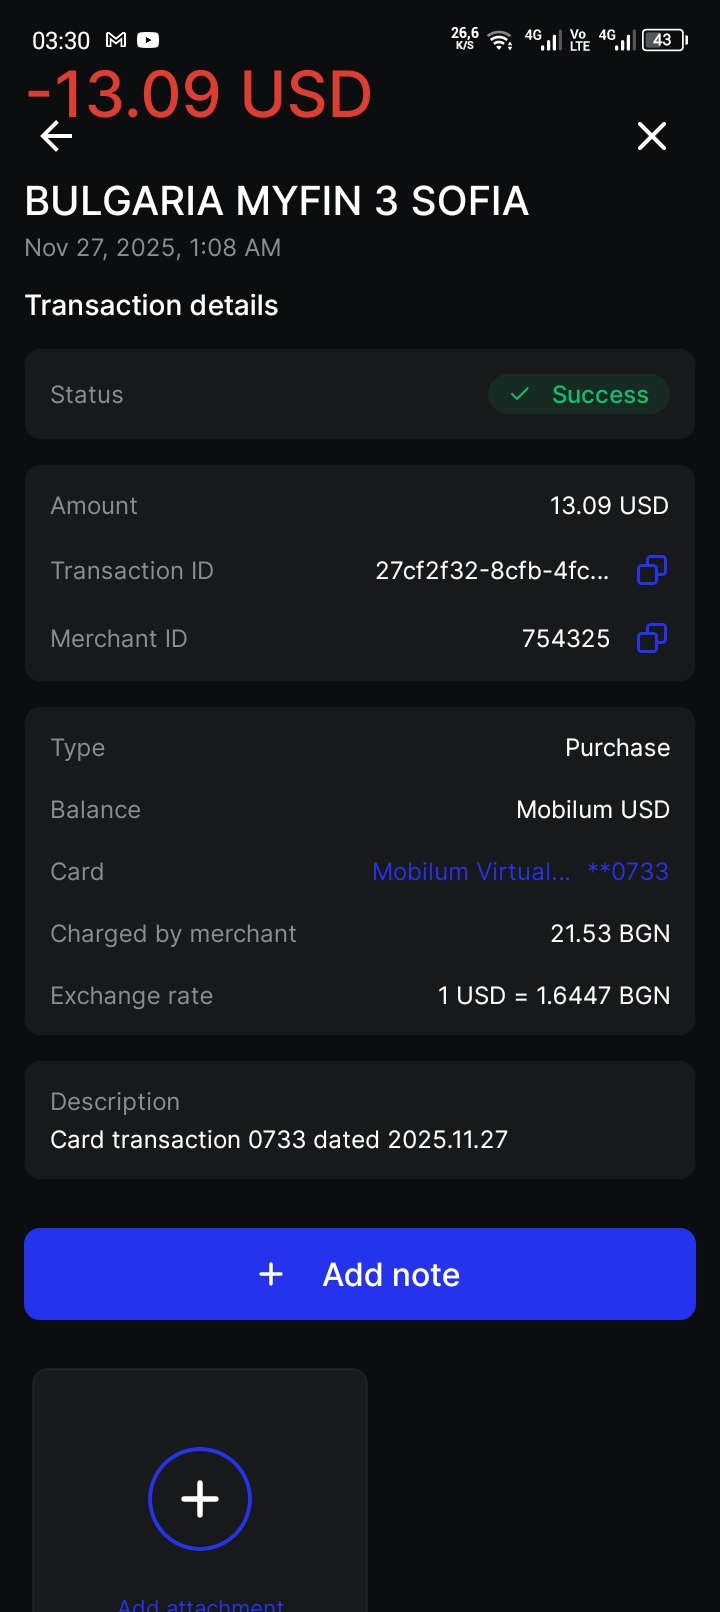Tap the Success status badge
Screen dimensions: 720x1612
[x=579, y=395]
